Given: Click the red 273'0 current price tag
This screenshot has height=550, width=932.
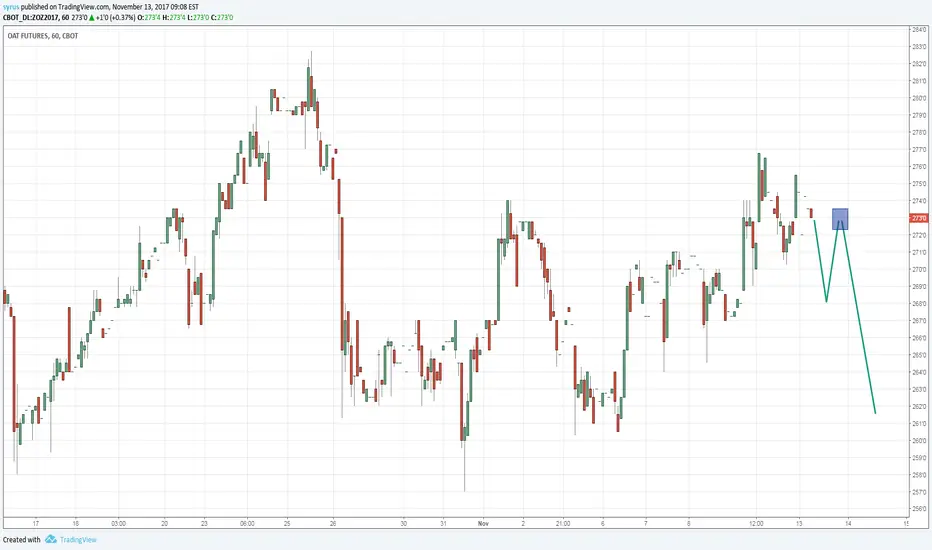Looking at the screenshot, I should [920, 218].
